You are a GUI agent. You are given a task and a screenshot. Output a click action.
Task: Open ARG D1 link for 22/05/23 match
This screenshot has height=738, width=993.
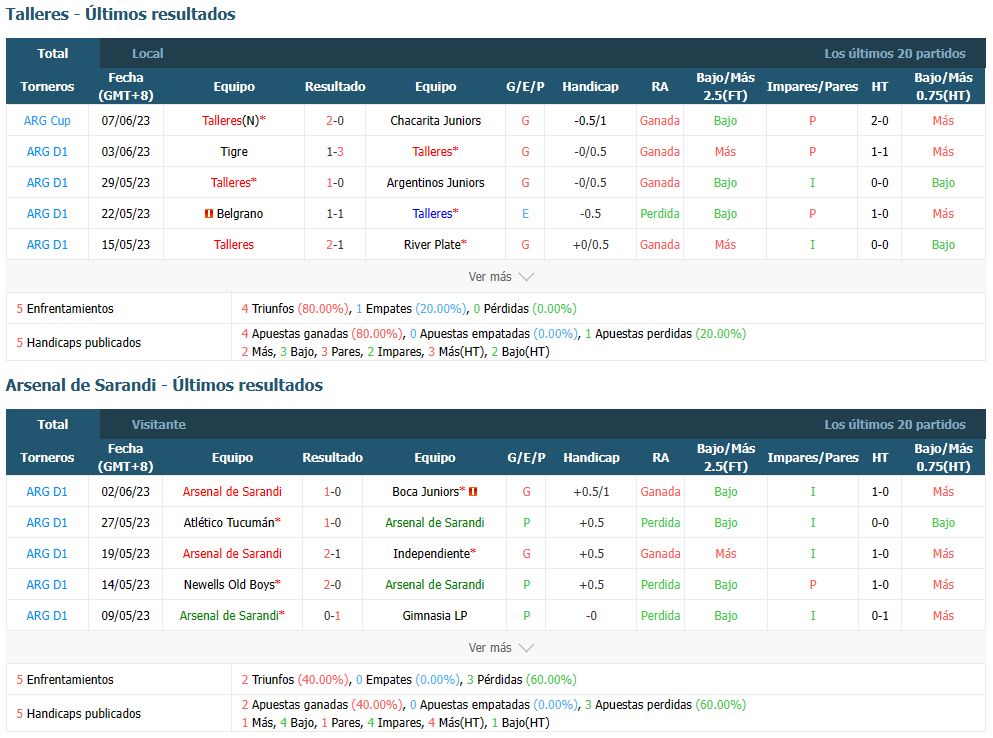(47, 213)
